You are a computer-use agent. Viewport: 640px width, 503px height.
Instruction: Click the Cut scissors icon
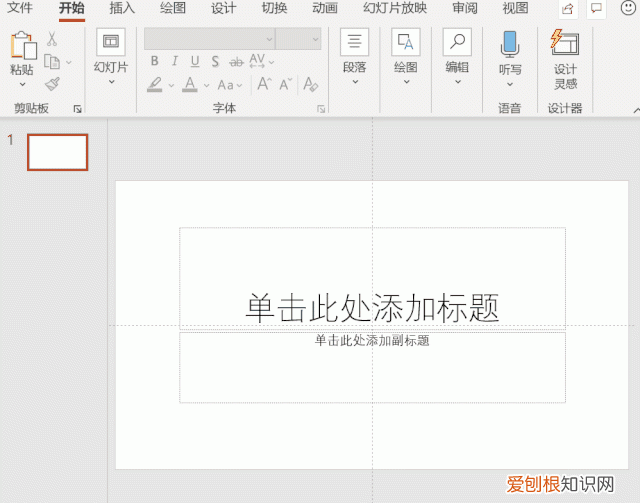[x=52, y=39]
